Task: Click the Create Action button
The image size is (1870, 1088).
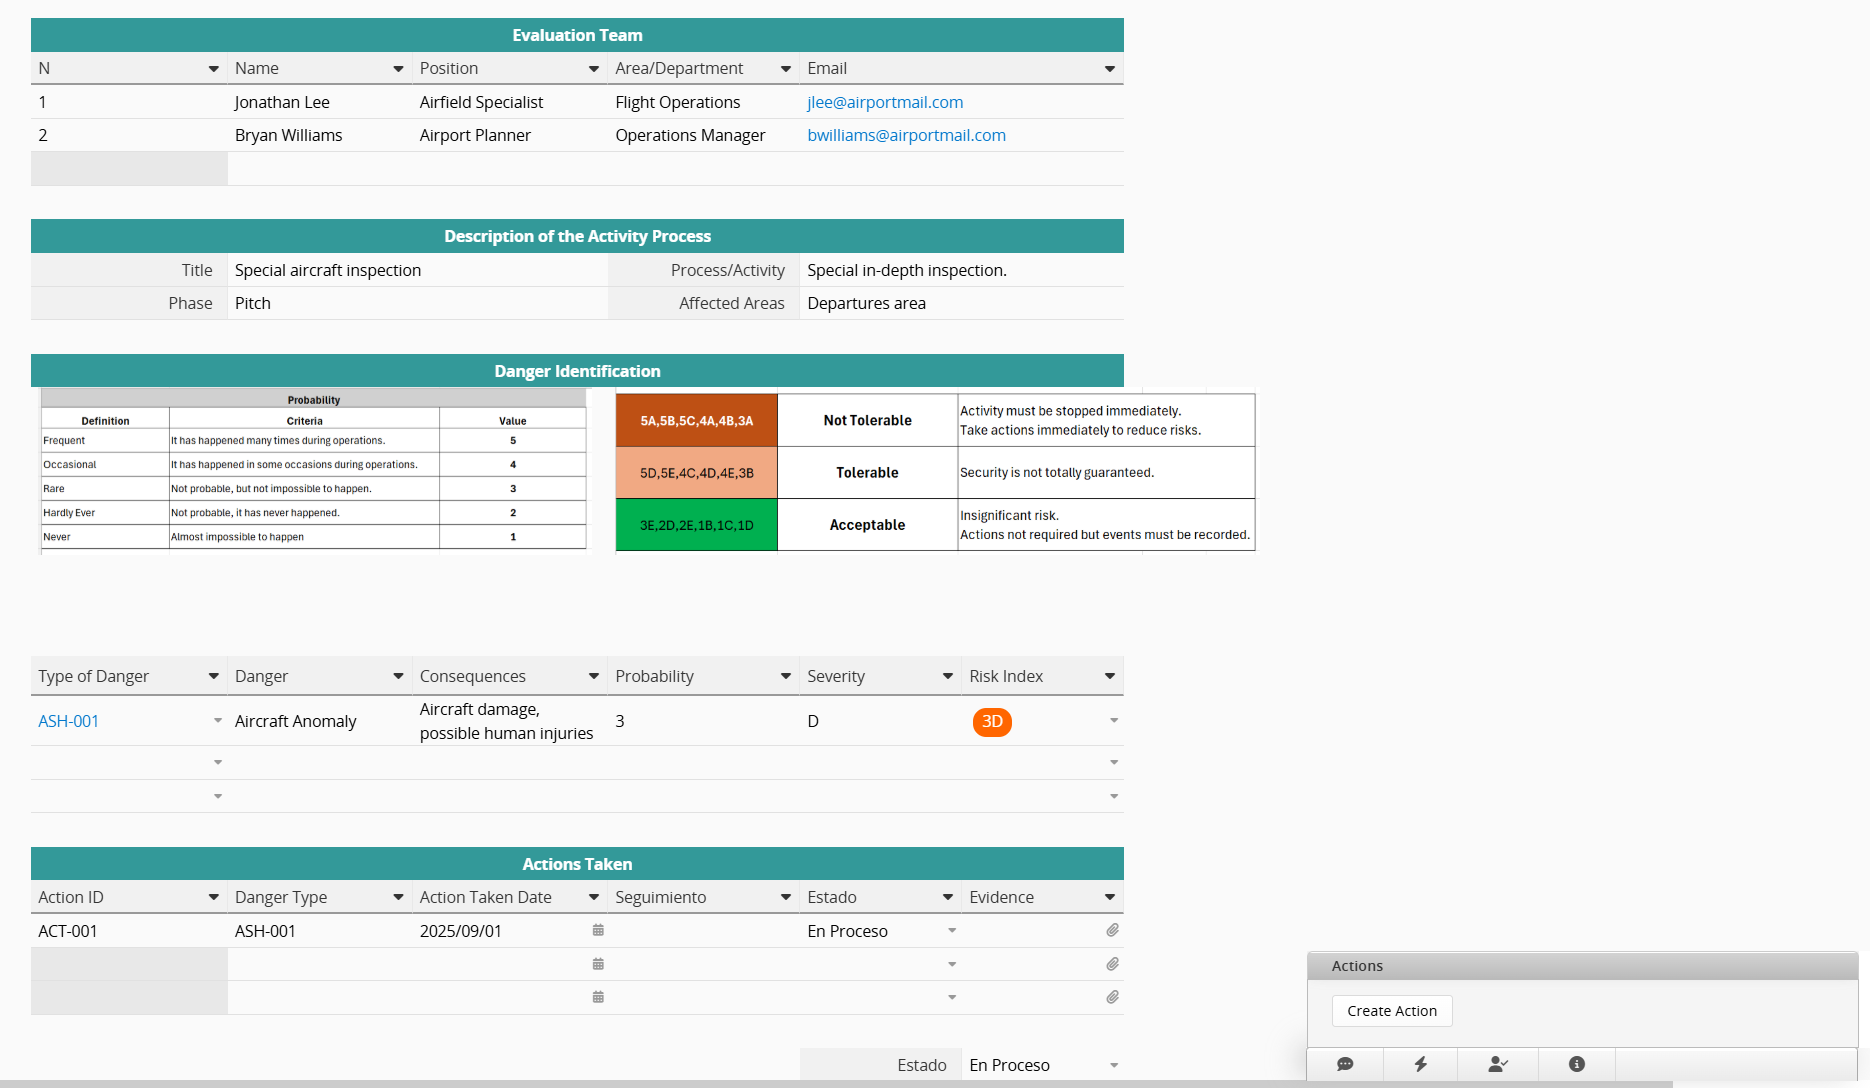Action: tap(1391, 1011)
